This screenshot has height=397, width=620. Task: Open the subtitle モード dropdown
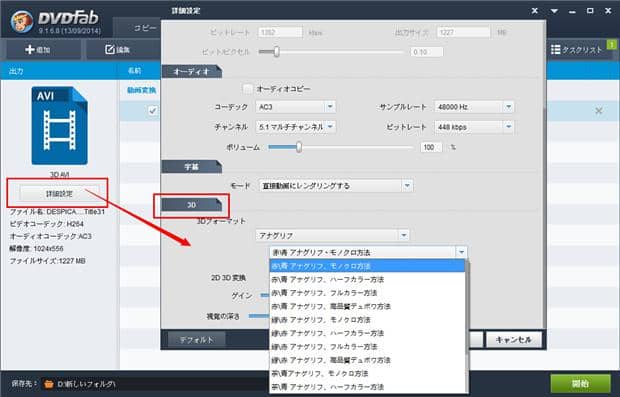(336, 185)
